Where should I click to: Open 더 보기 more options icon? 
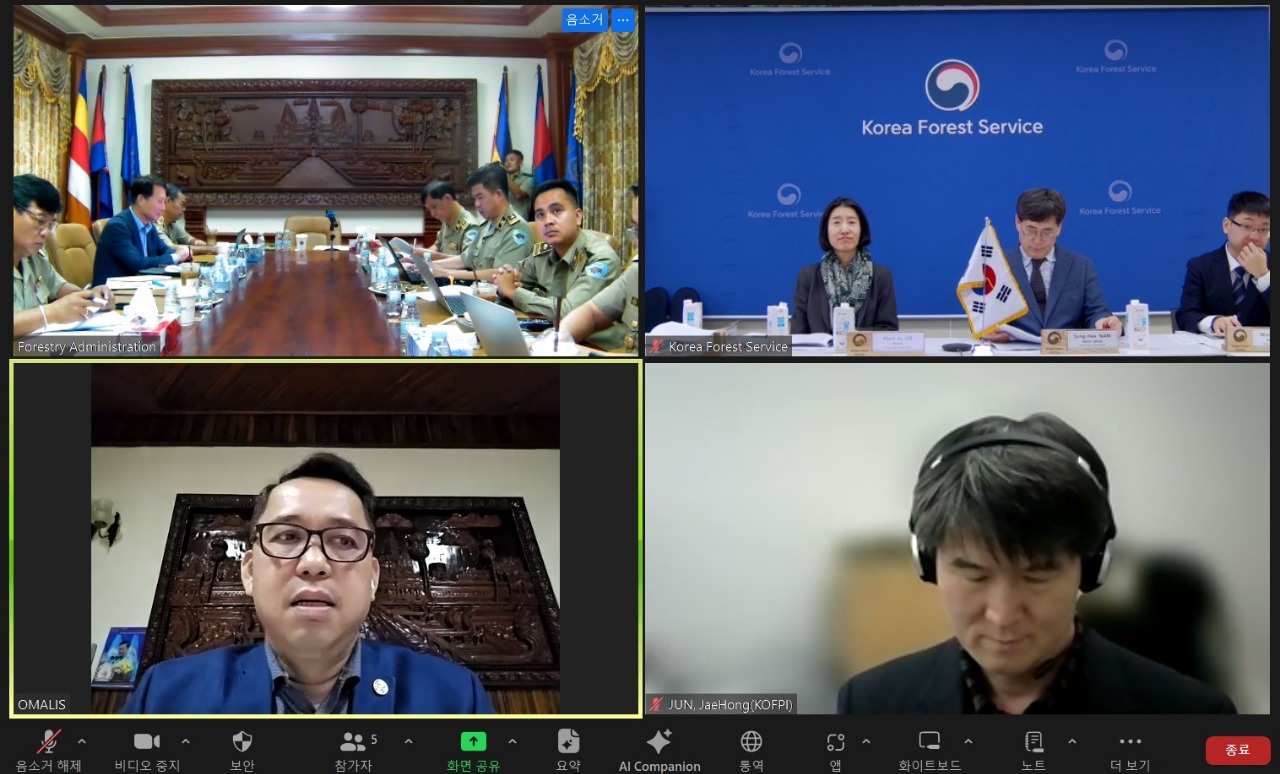1130,741
